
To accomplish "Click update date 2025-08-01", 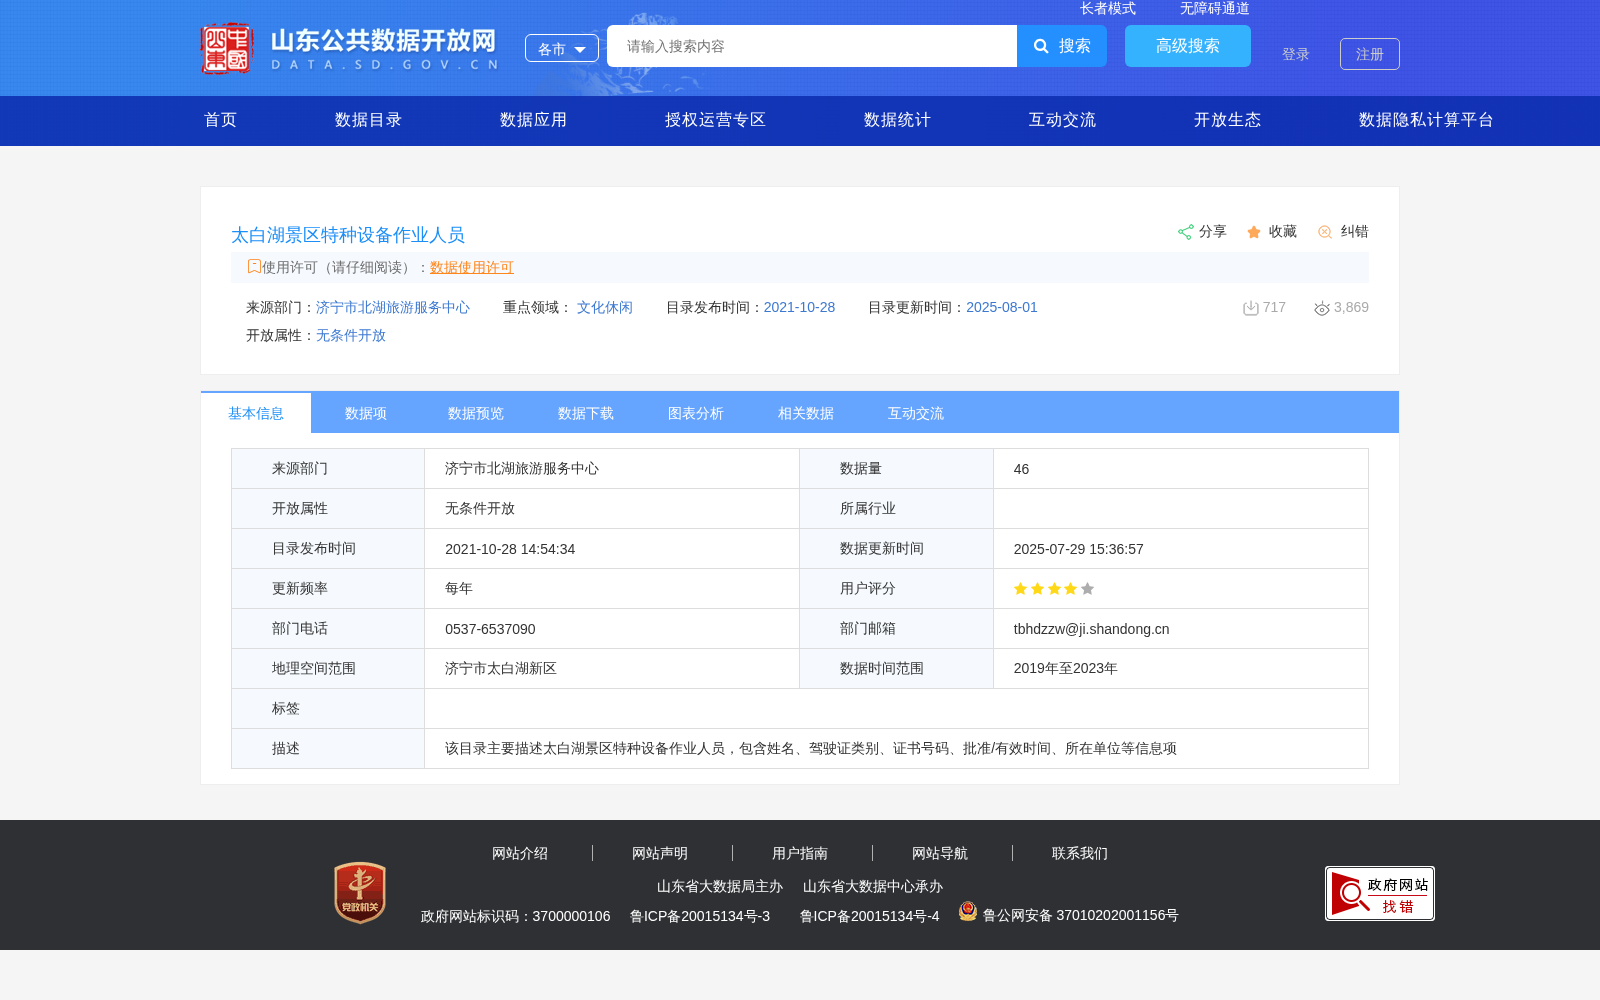I will click(x=1002, y=307).
